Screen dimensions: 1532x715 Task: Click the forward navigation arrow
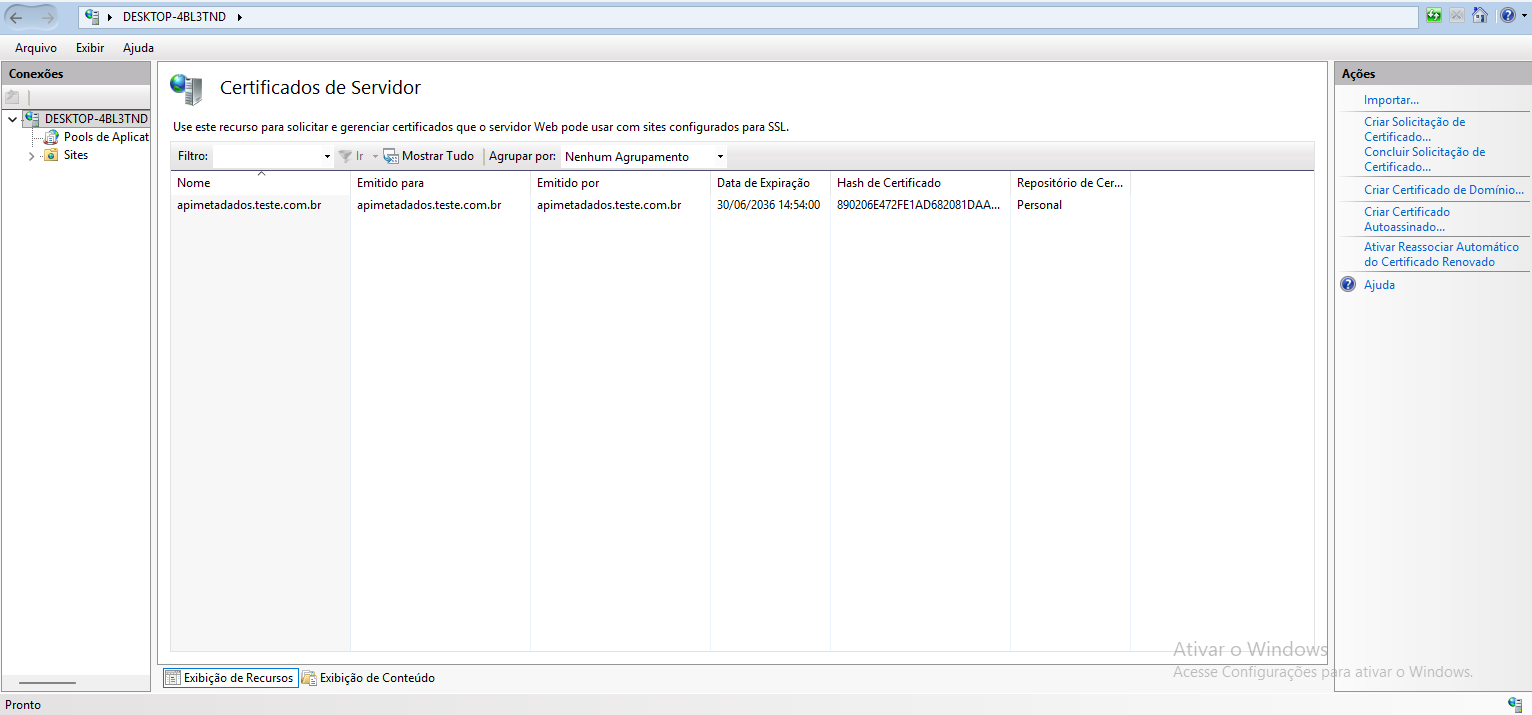tap(48, 17)
